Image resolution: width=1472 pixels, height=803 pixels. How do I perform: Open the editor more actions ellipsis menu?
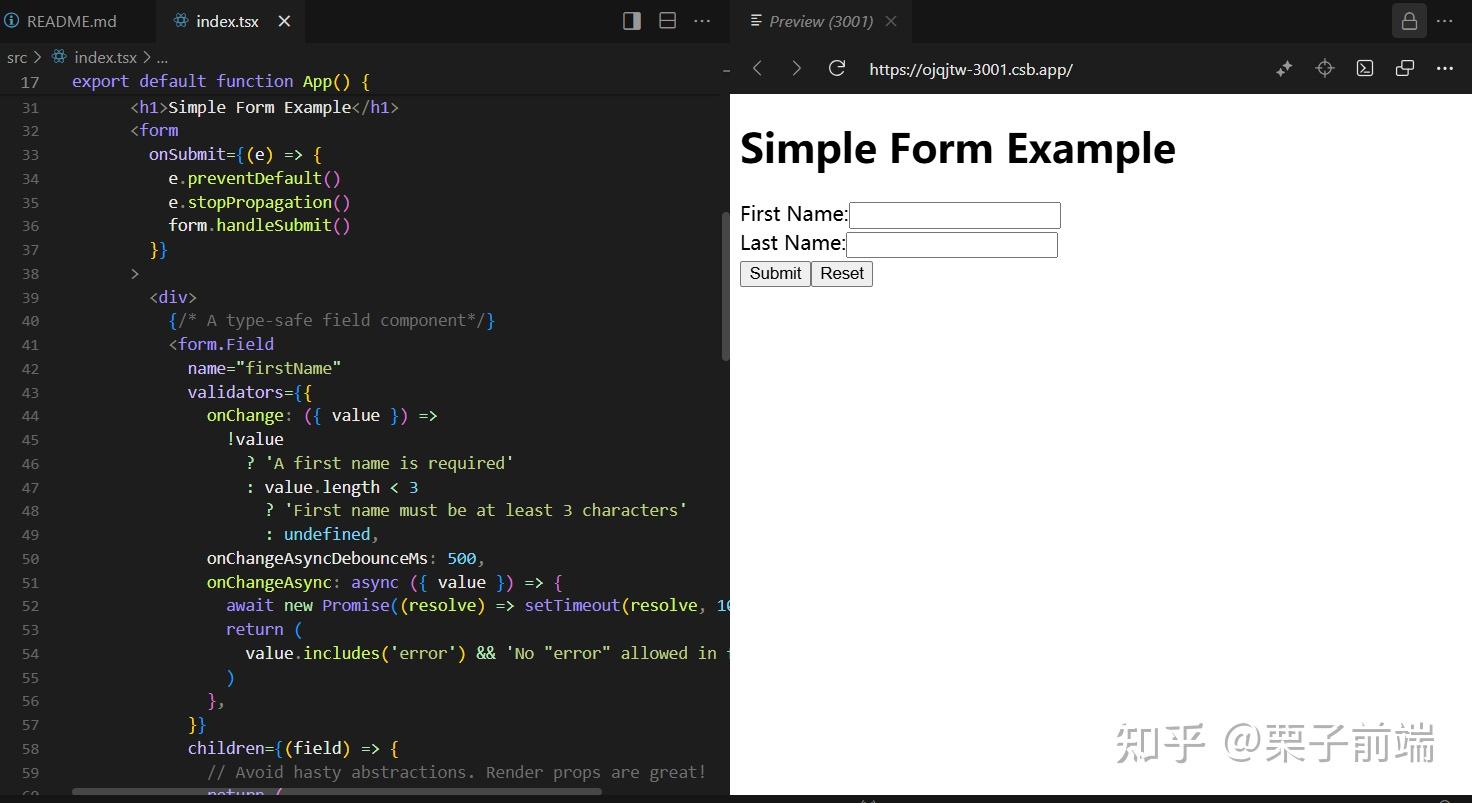[x=702, y=20]
